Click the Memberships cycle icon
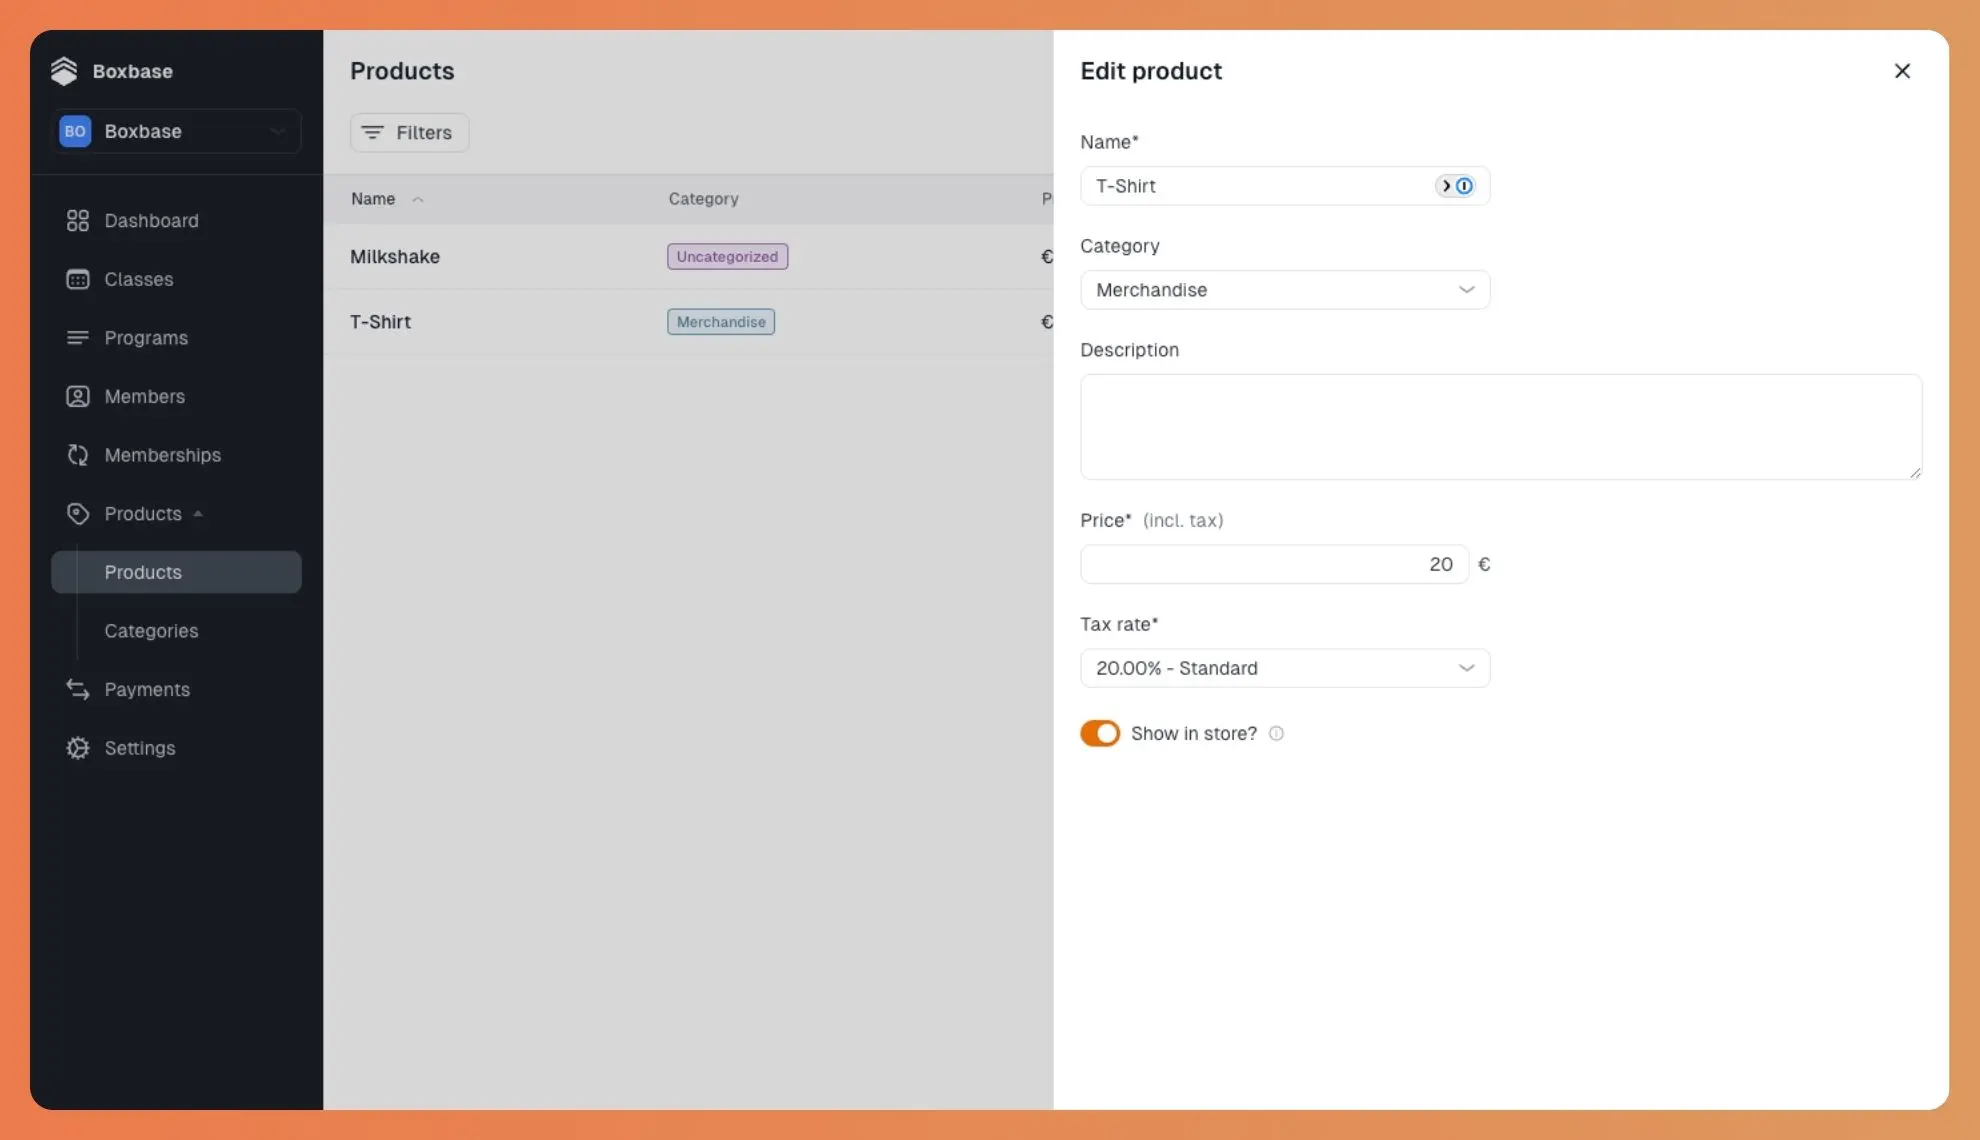This screenshot has height=1140, width=1980. [77, 455]
